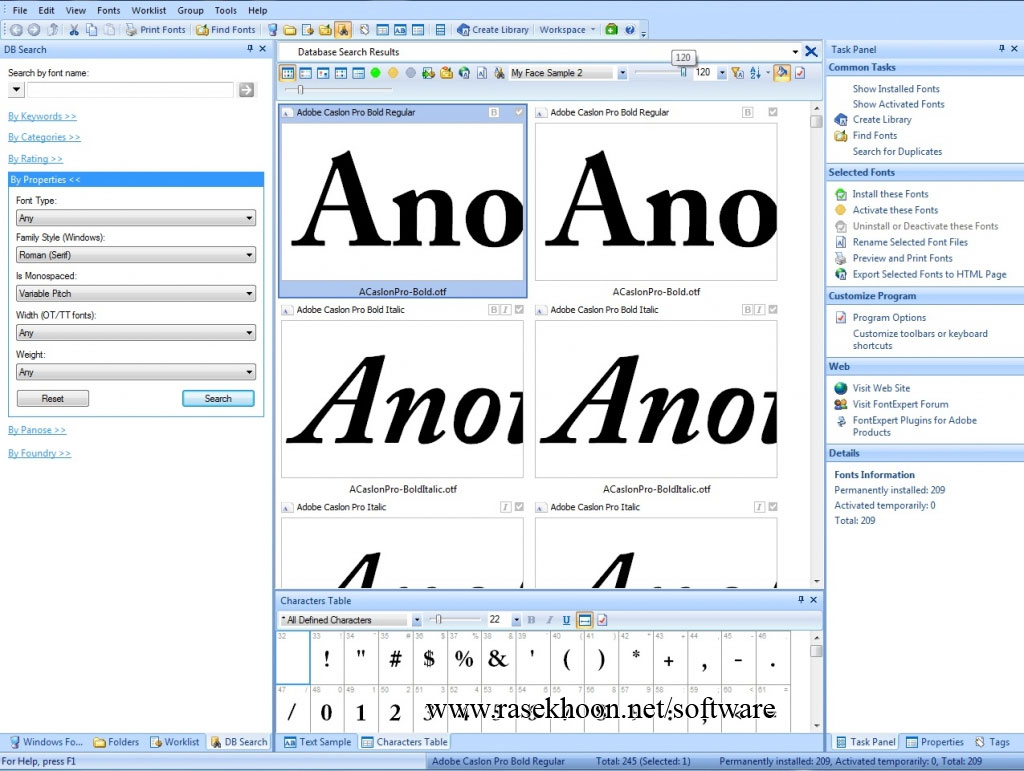Click the sort A-Z icon in results toolbar
1024x771 pixels.
tap(755, 73)
